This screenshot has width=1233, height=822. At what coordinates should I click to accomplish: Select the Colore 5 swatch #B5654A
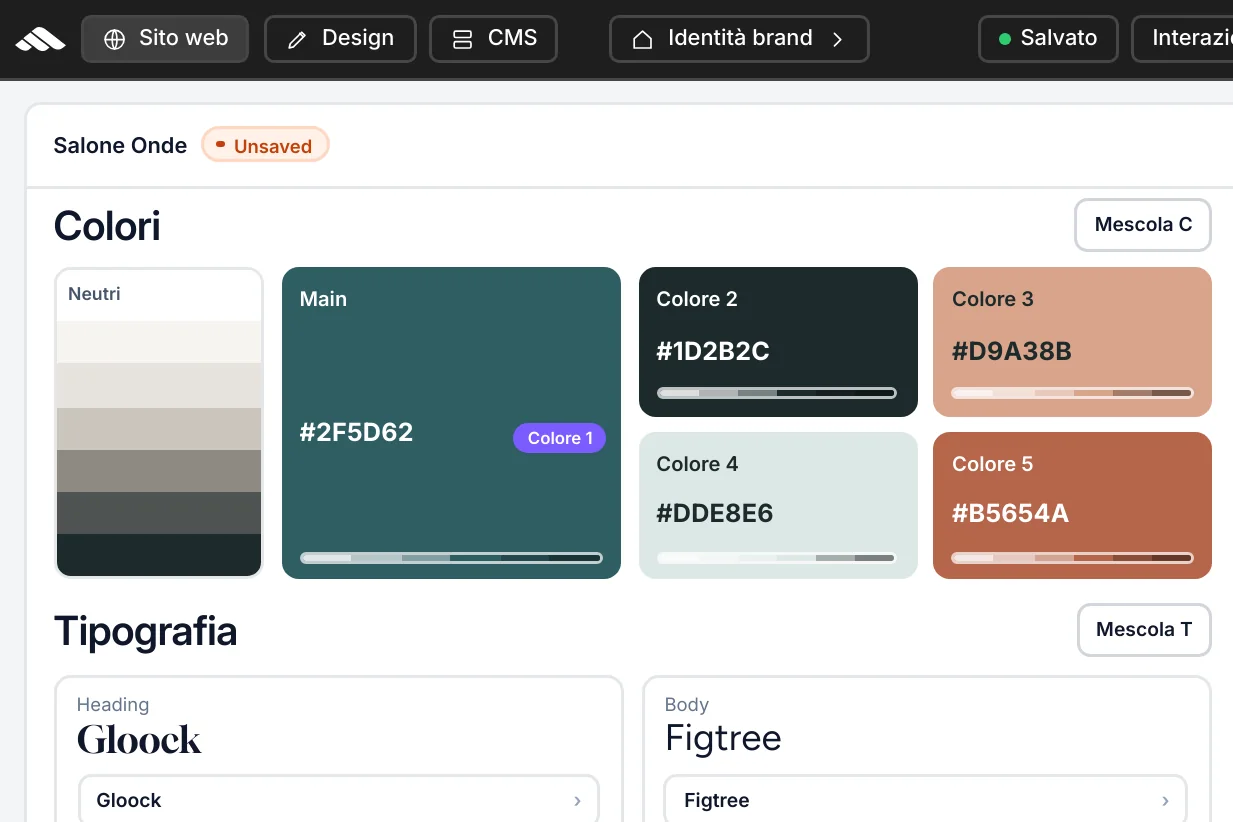1072,505
